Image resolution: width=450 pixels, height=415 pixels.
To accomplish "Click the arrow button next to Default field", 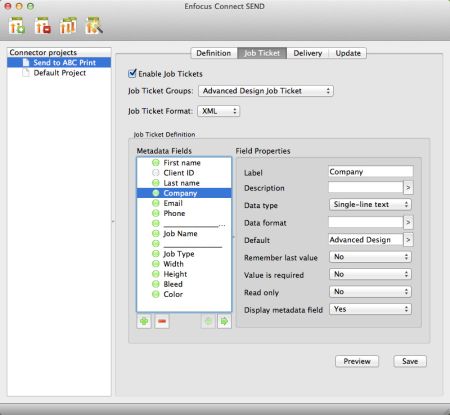I will tap(408, 240).
